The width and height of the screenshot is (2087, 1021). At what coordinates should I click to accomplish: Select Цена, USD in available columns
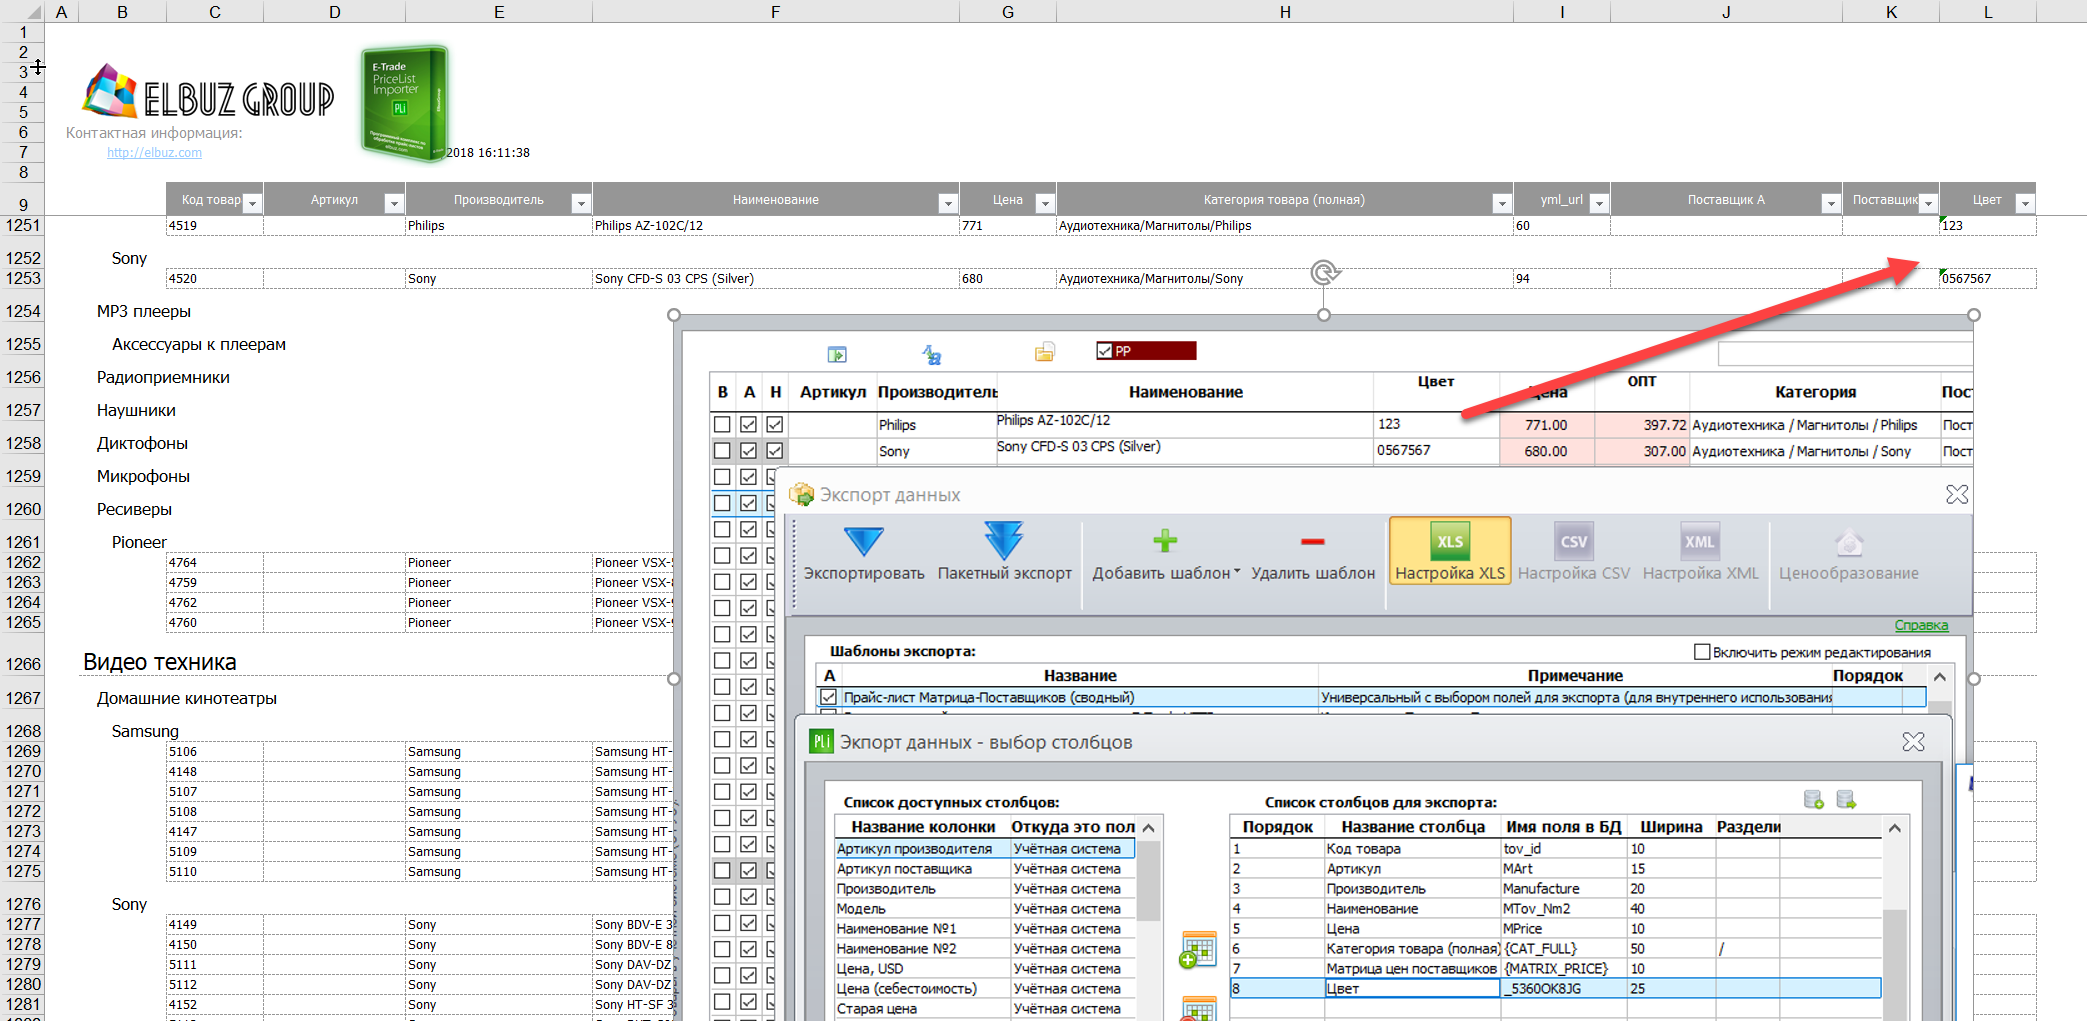985,968
